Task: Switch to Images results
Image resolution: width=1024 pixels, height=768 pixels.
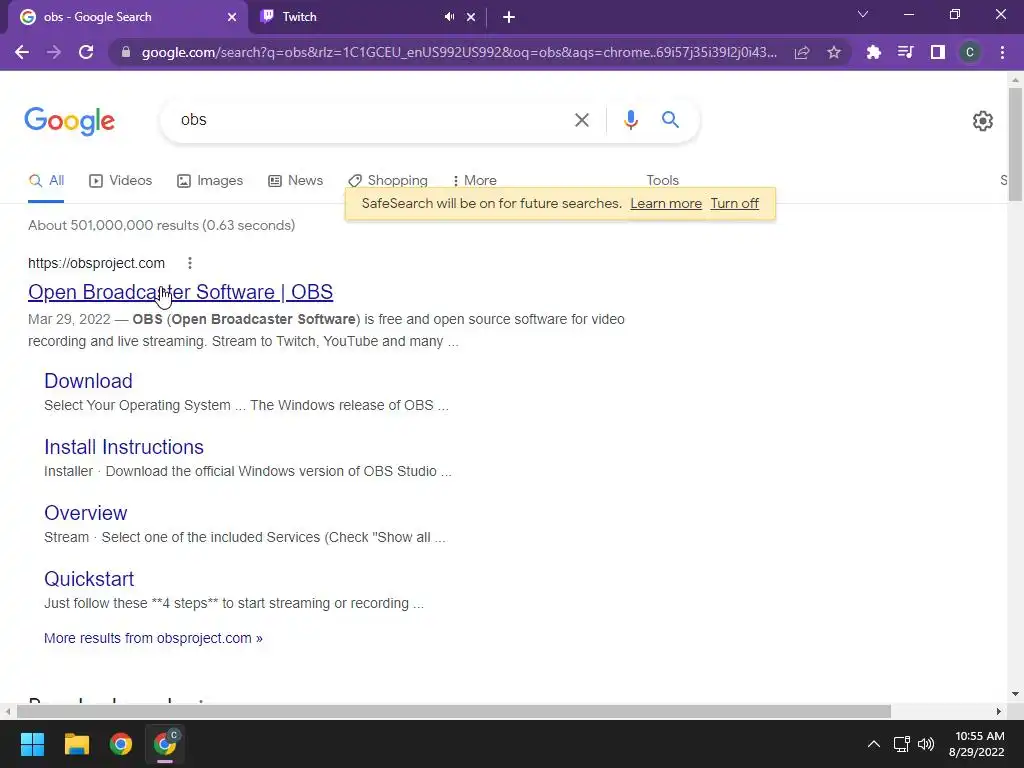Action: pyautogui.click(x=210, y=180)
